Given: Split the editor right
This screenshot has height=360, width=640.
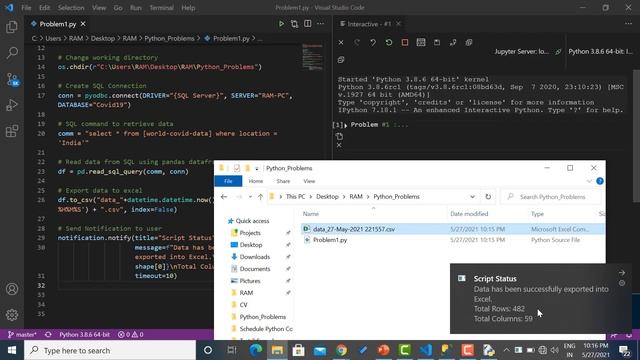Looking at the screenshot, I should point(307,24).
